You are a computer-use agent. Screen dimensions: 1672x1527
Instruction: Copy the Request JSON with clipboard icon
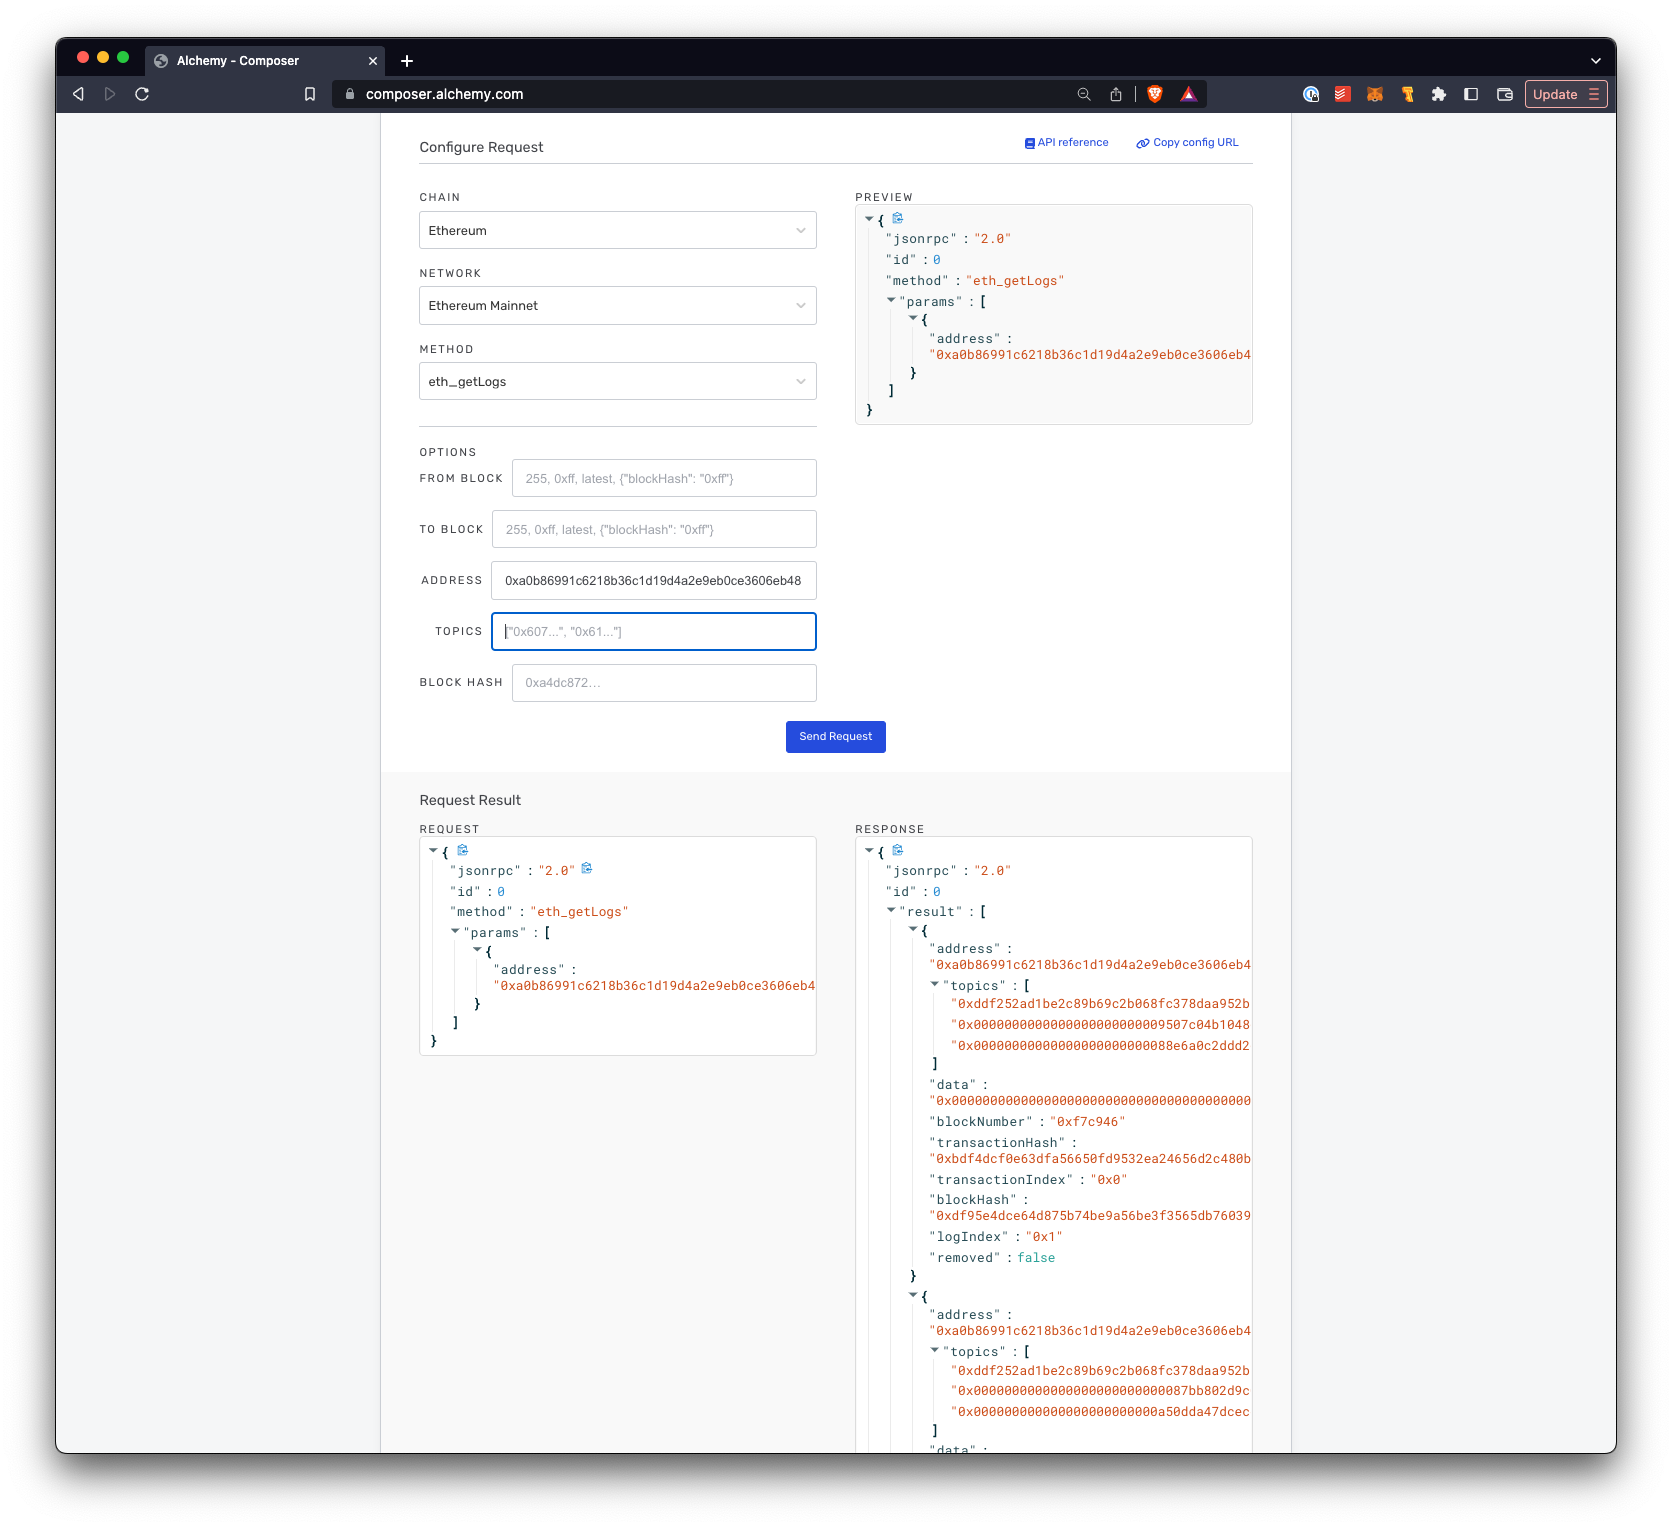[x=463, y=850]
